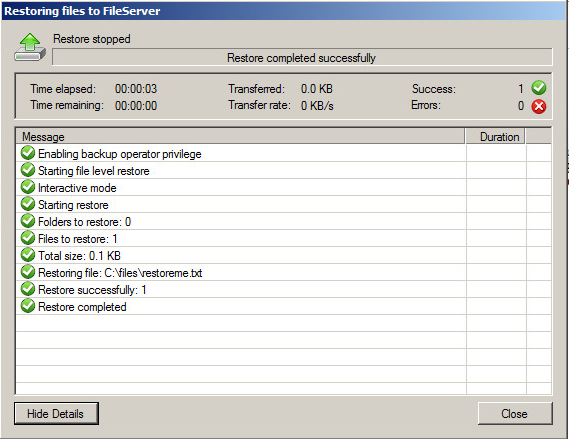Click checkmark icon beside Total size row
Screen dimensions: 569x439
coord(28,255)
